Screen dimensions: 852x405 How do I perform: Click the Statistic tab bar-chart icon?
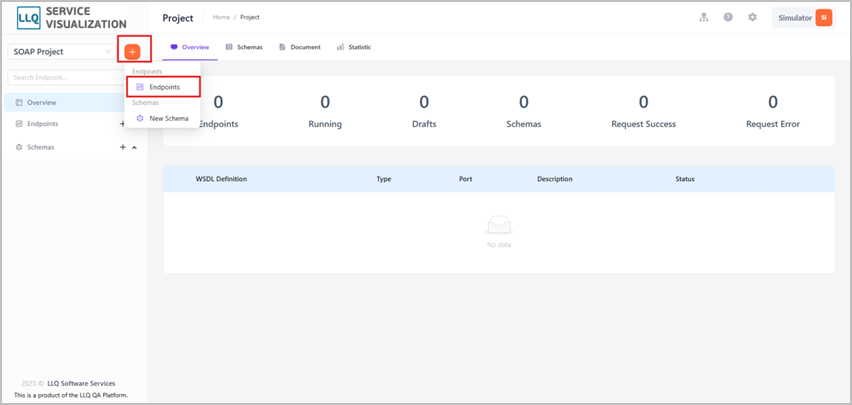[x=340, y=47]
